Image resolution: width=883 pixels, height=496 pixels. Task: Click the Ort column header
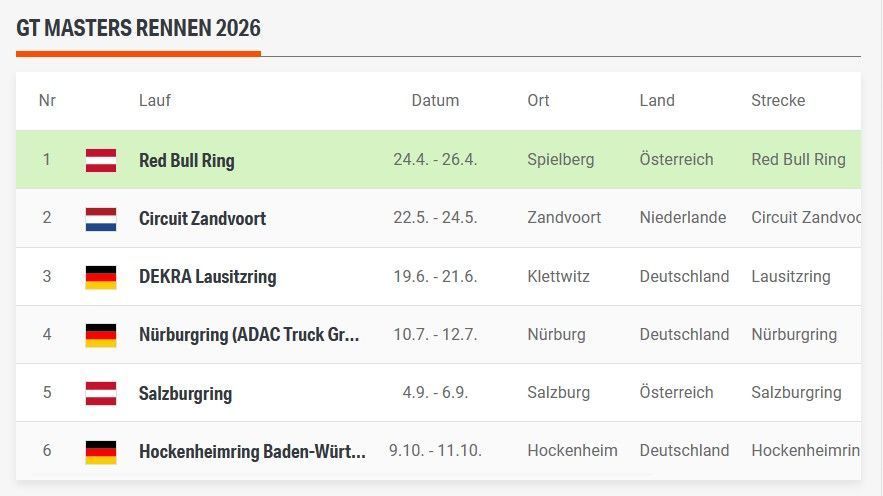pyautogui.click(x=538, y=100)
